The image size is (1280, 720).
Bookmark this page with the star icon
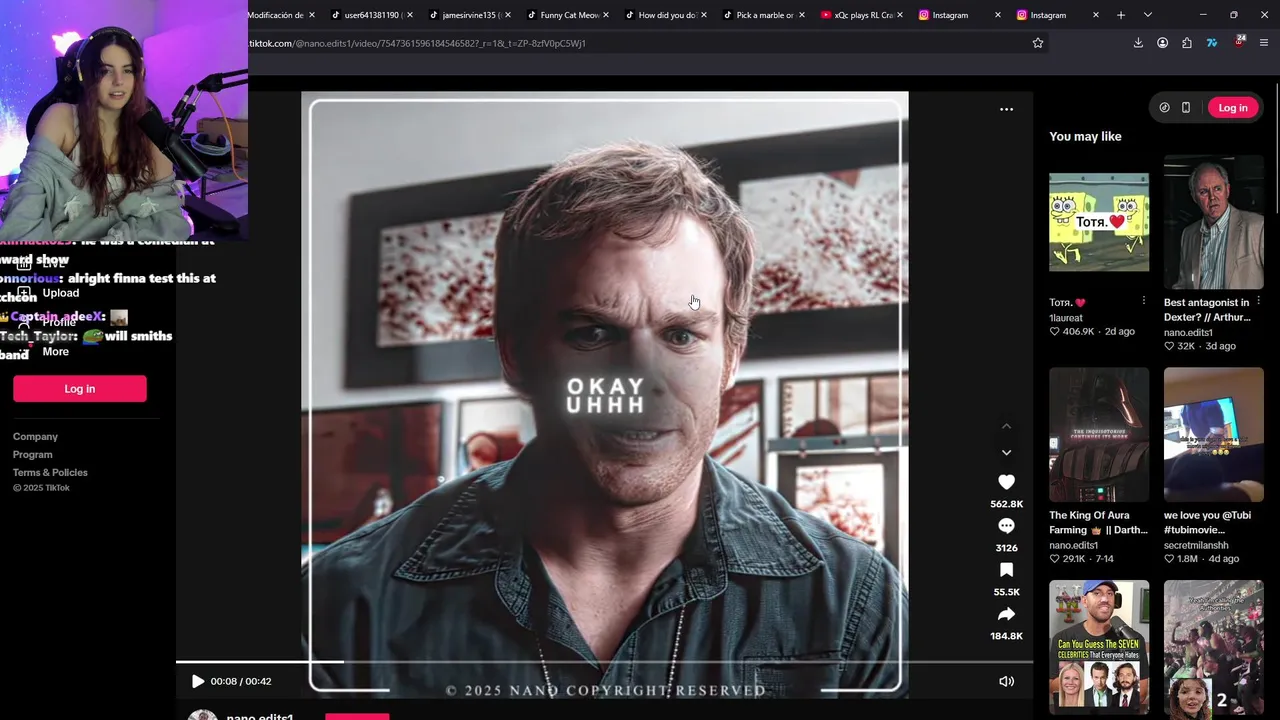click(1037, 43)
